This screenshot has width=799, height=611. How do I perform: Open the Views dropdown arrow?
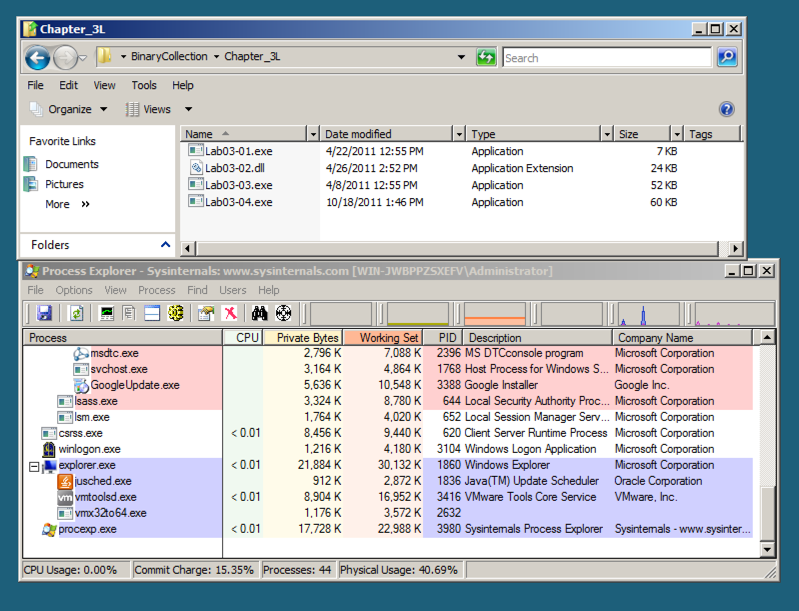pos(188,109)
